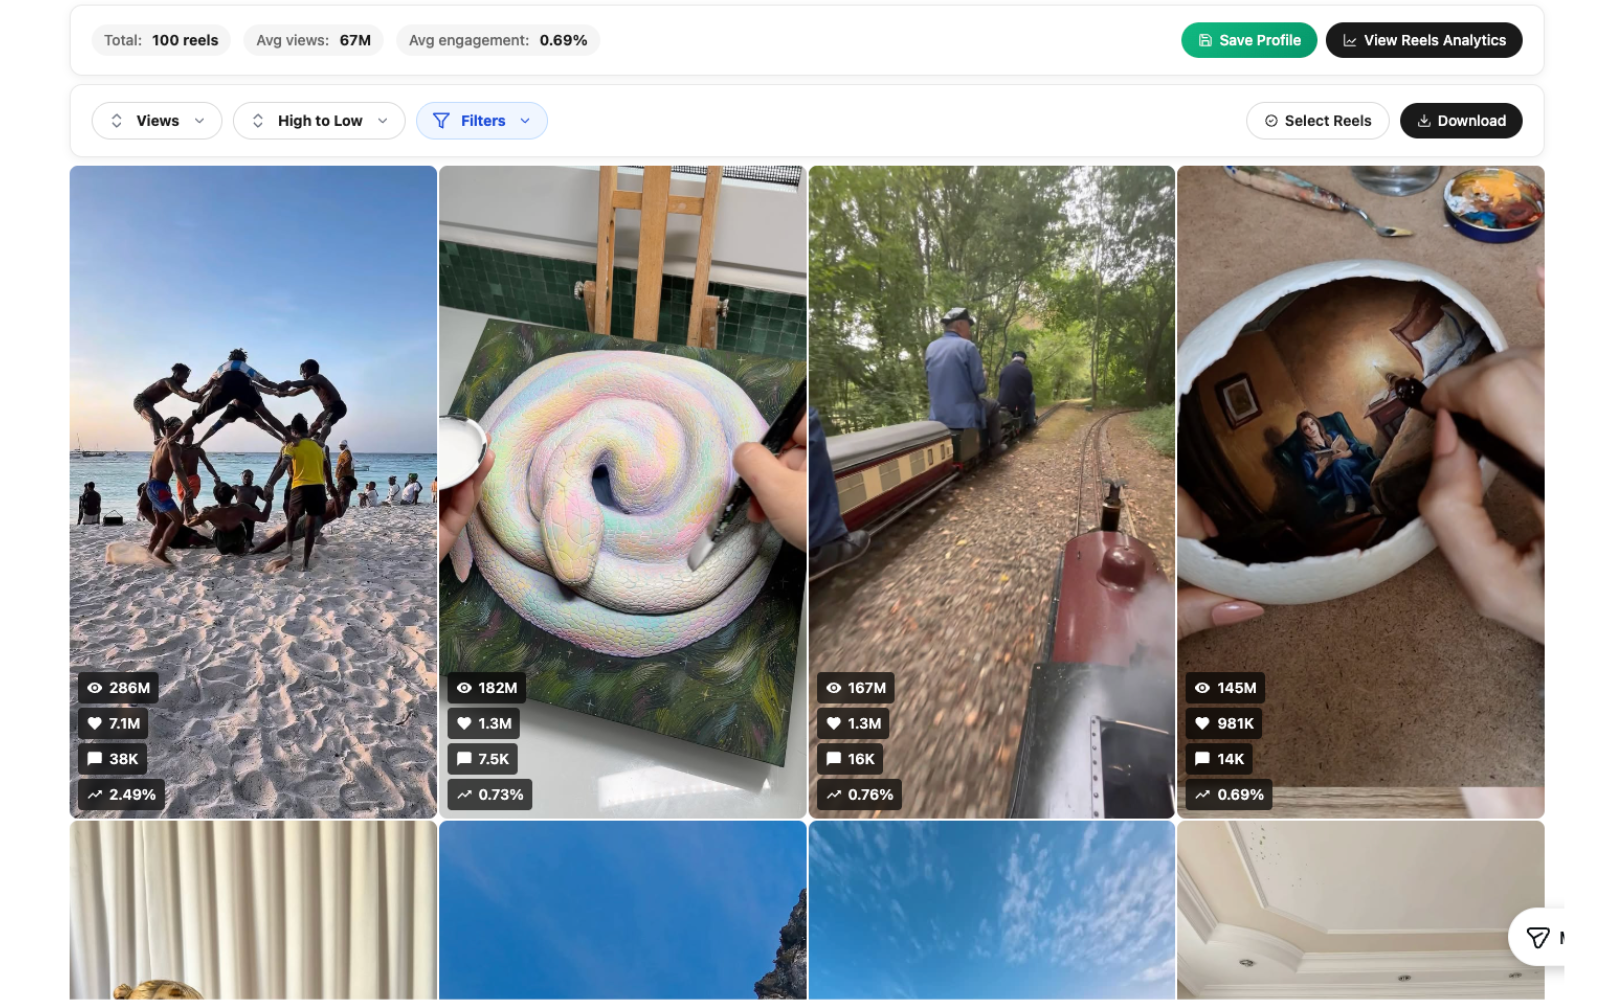Click the heart icon on the train reel's 1.3M badge
This screenshot has width=1600, height=1000.
tap(834, 723)
